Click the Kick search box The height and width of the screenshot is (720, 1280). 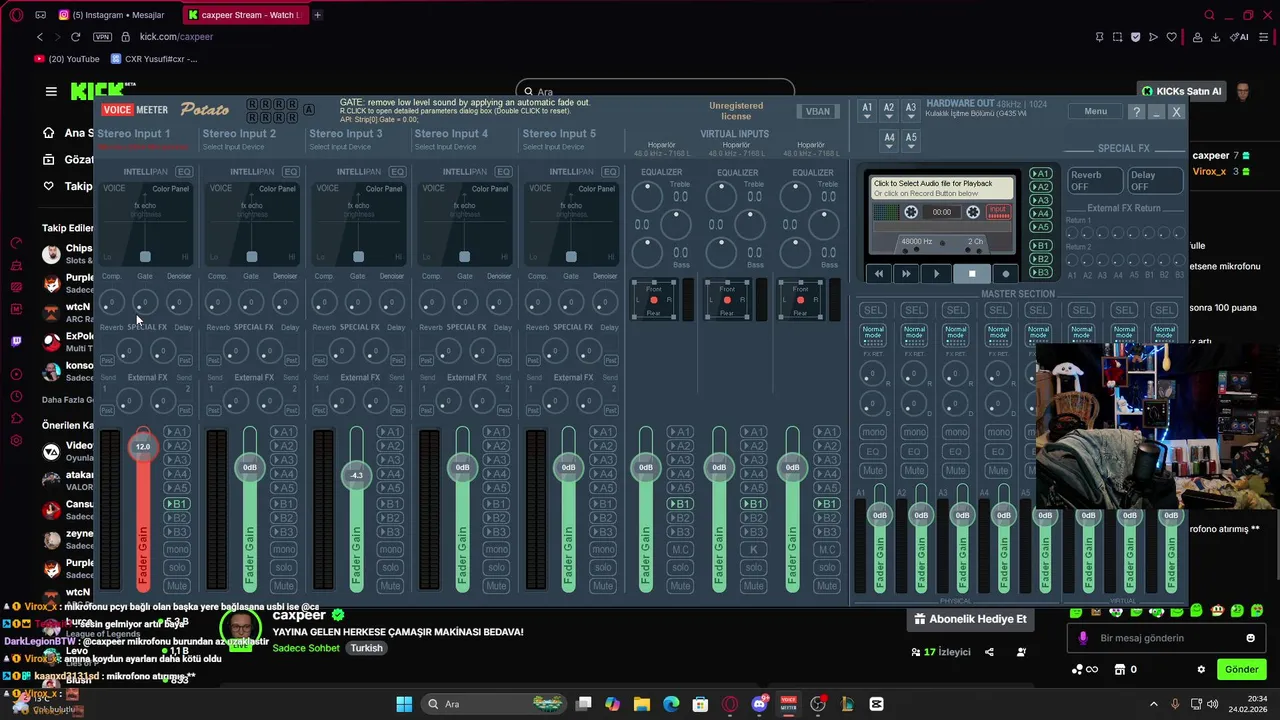[x=654, y=91]
